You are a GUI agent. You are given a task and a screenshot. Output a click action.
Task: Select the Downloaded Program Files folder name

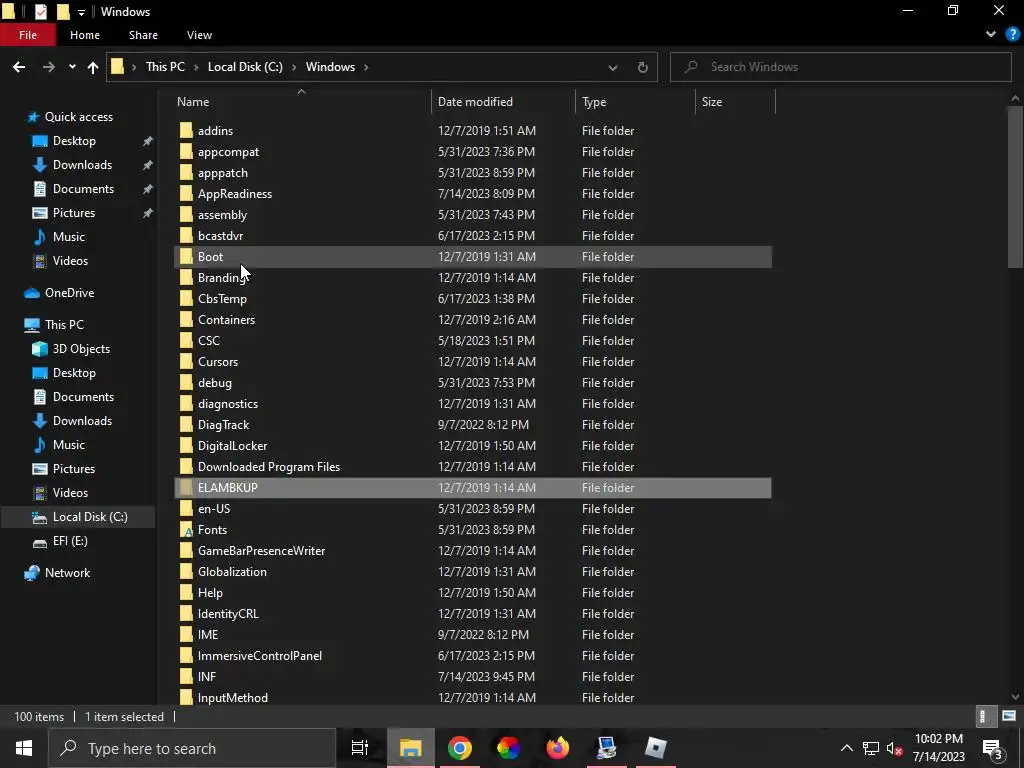pyautogui.click(x=269, y=467)
